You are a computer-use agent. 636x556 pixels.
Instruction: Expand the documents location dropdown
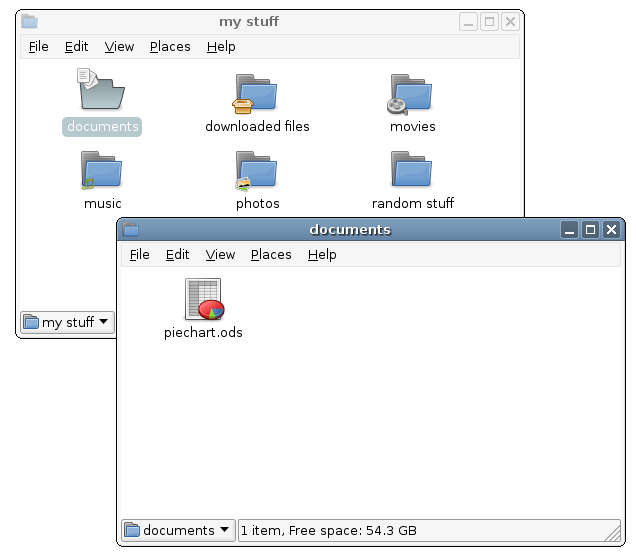tap(178, 530)
